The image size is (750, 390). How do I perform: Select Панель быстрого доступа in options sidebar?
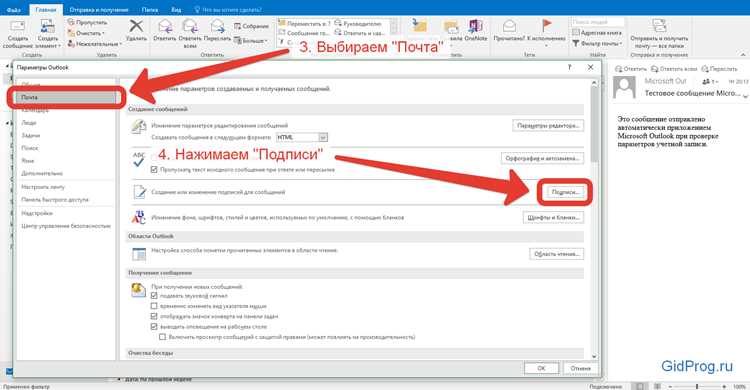[66, 200]
